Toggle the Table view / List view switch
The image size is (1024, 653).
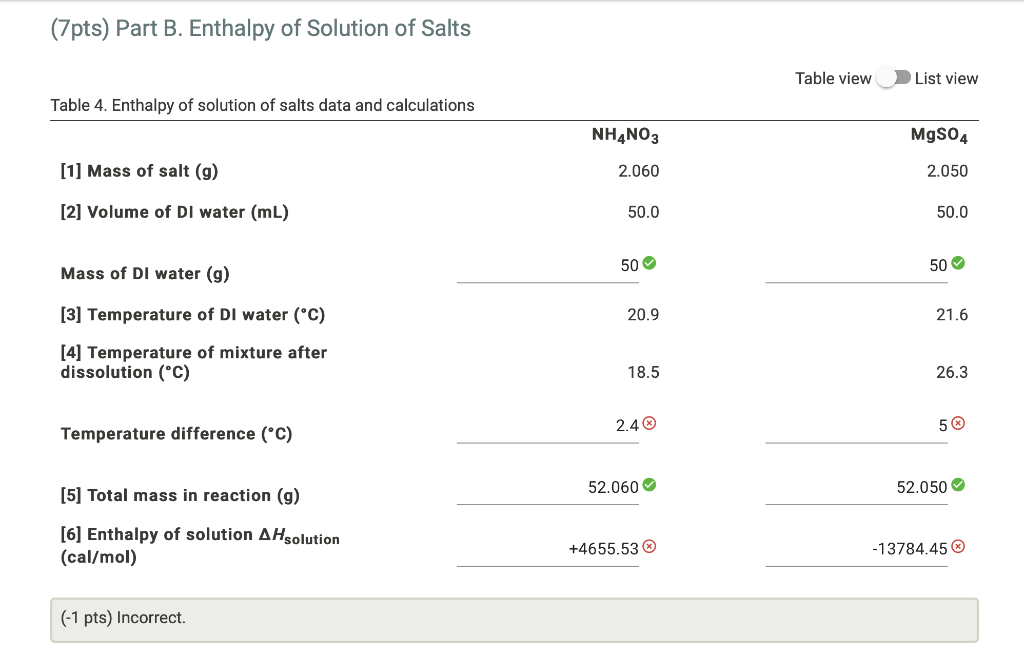pos(893,78)
